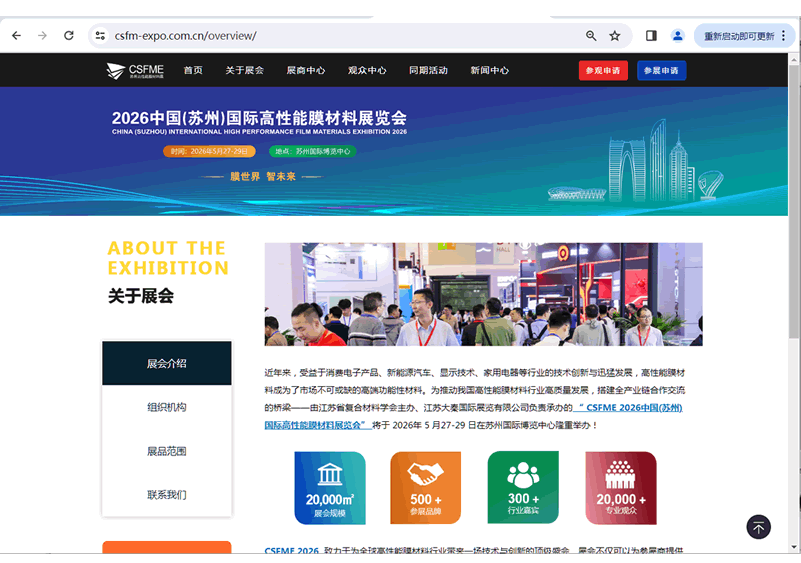Select the 展会介绍 sidebar tab

tap(167, 363)
